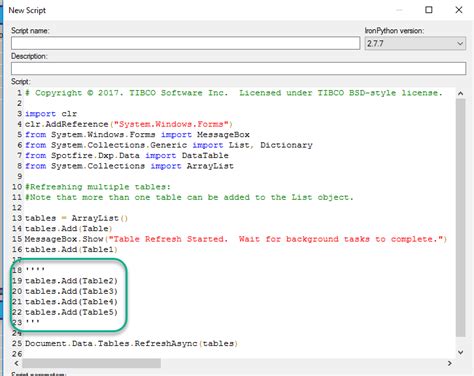Click the vertical scrollbar thumb
The width and height of the screenshot is (474, 376).
(x=460, y=218)
